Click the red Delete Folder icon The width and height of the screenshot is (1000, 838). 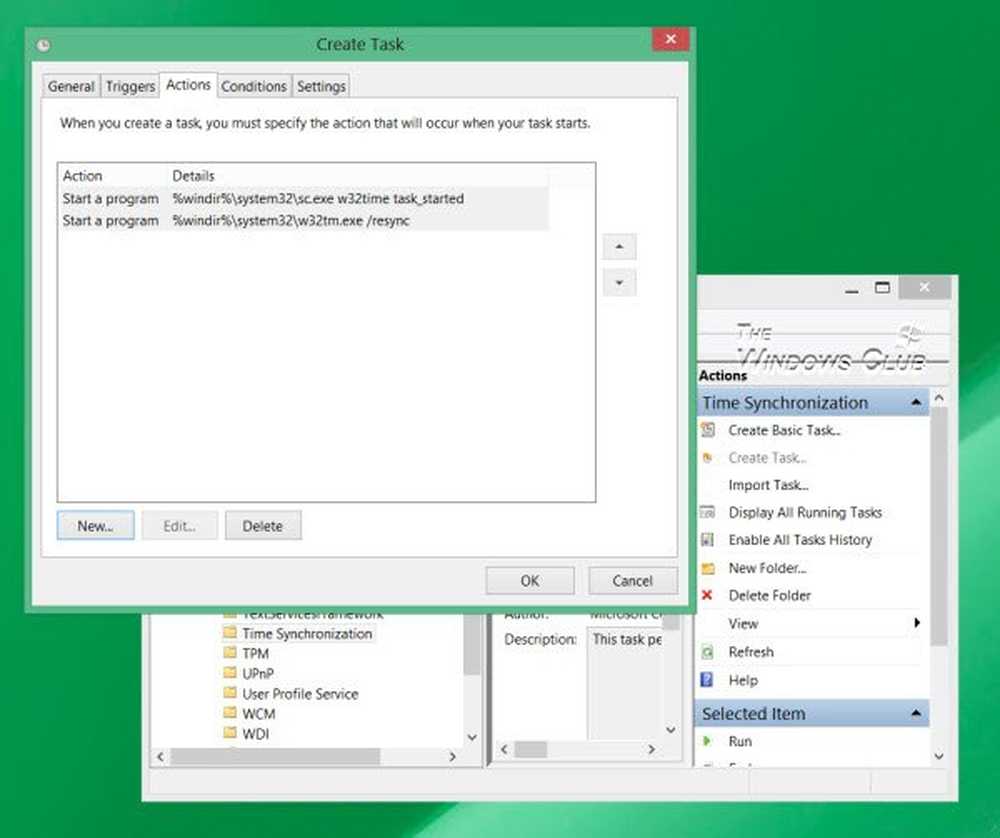coord(707,595)
